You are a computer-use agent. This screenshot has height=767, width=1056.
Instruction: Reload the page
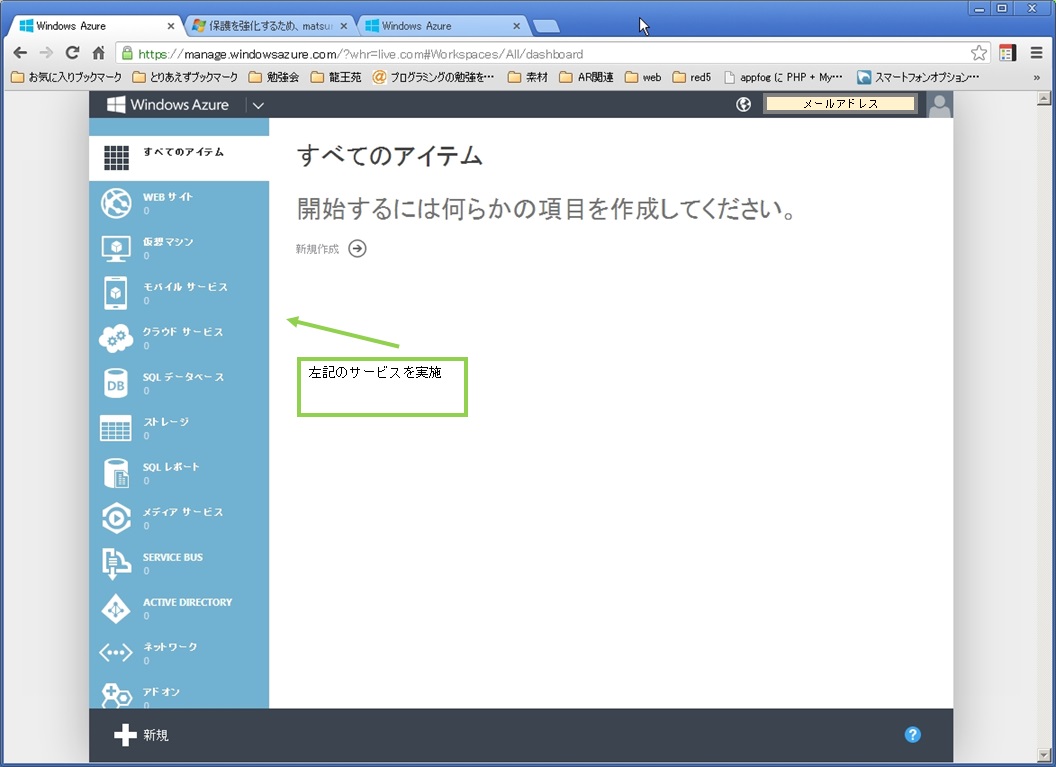pos(72,53)
